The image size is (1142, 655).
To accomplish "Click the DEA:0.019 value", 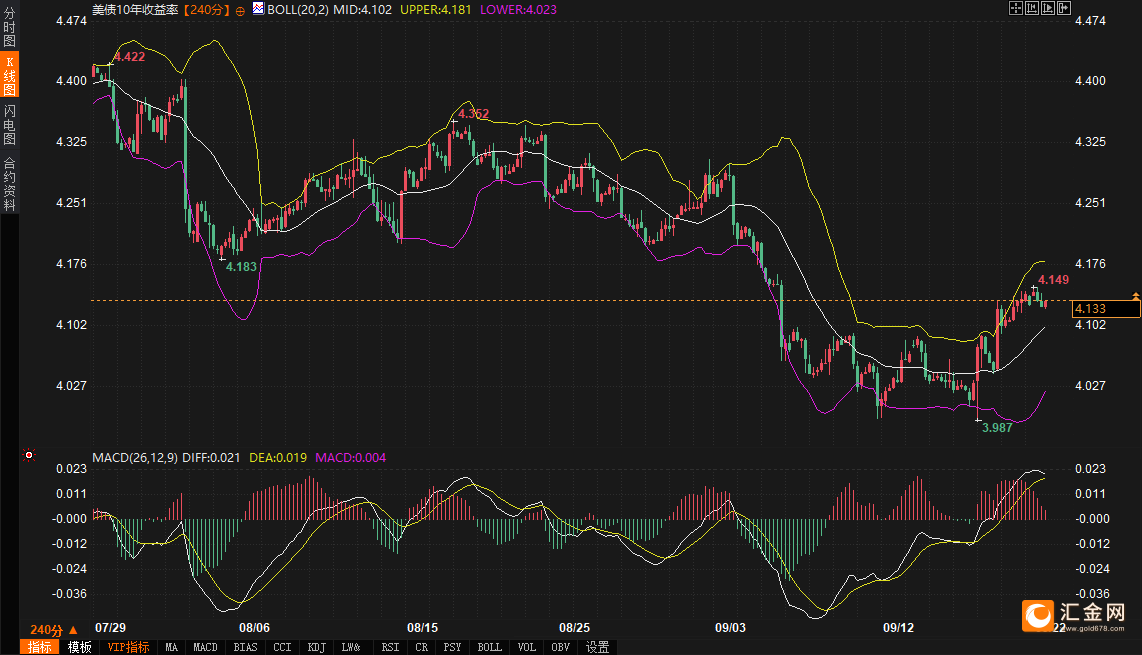I will 278,458.
